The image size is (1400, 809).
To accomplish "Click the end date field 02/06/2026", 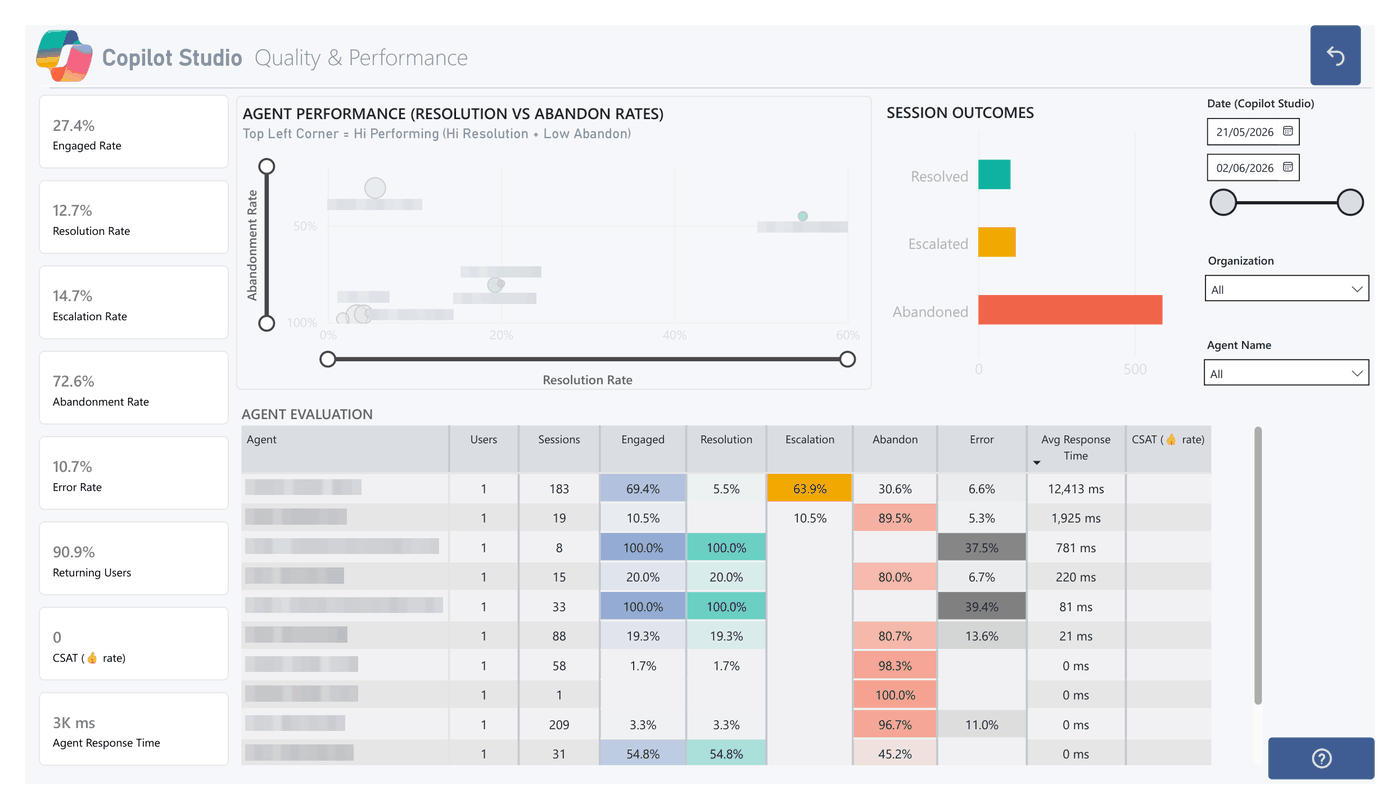I will 1253,168.
